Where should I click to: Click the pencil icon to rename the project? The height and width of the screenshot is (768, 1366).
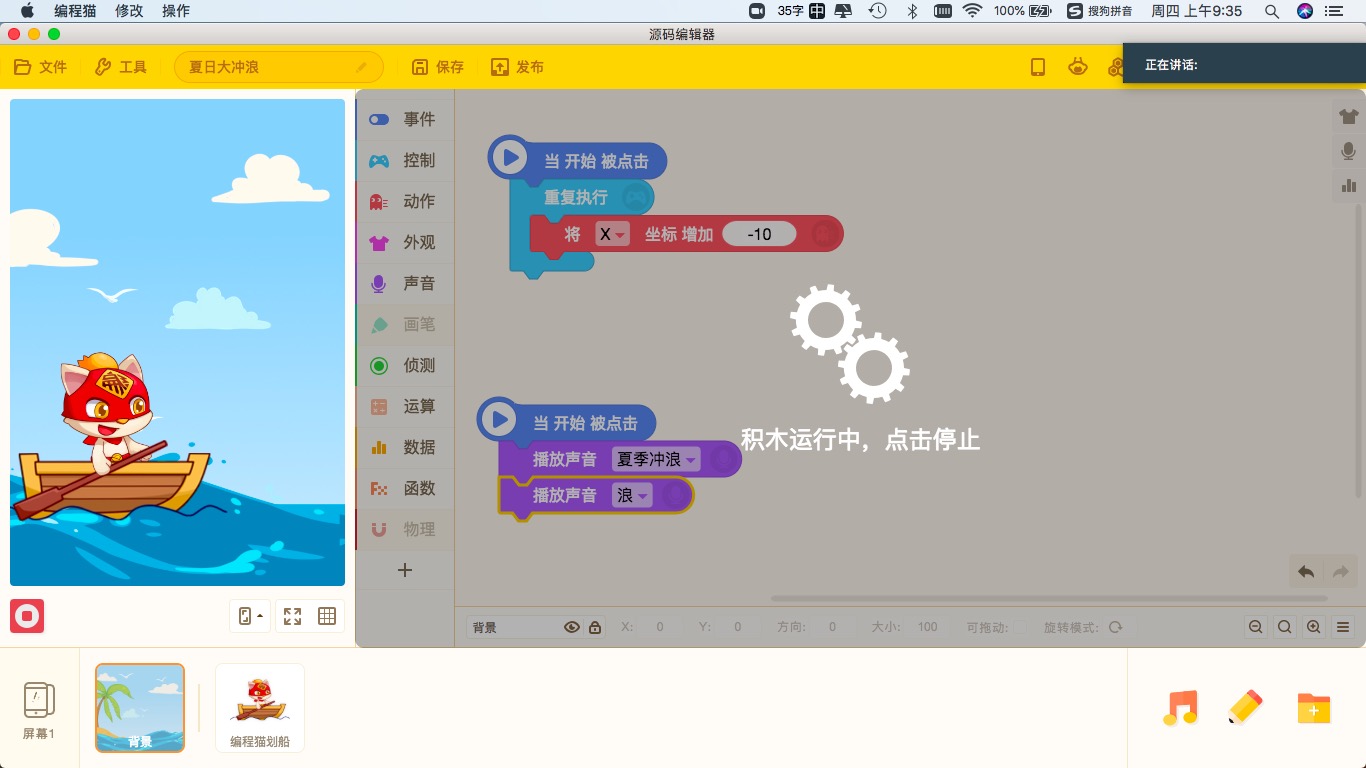point(362,67)
